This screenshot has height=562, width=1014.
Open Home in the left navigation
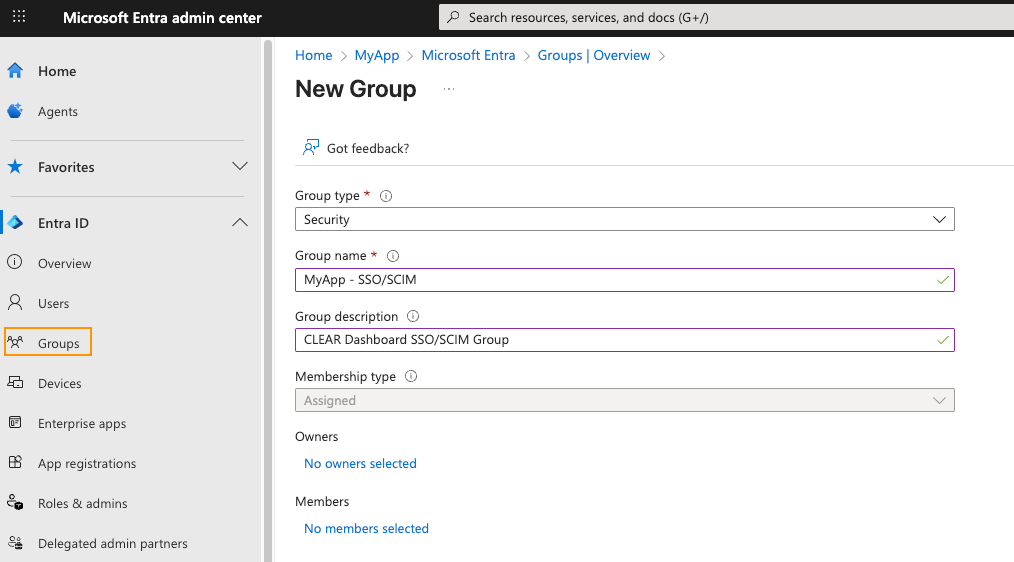(57, 71)
